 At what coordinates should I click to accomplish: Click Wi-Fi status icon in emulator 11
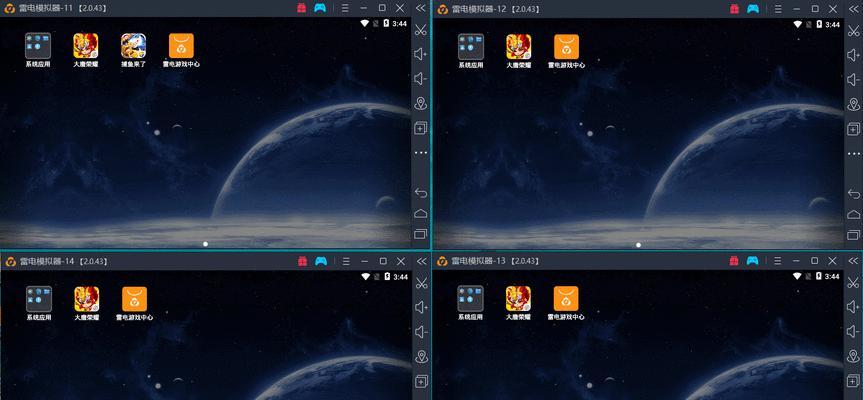[x=364, y=23]
